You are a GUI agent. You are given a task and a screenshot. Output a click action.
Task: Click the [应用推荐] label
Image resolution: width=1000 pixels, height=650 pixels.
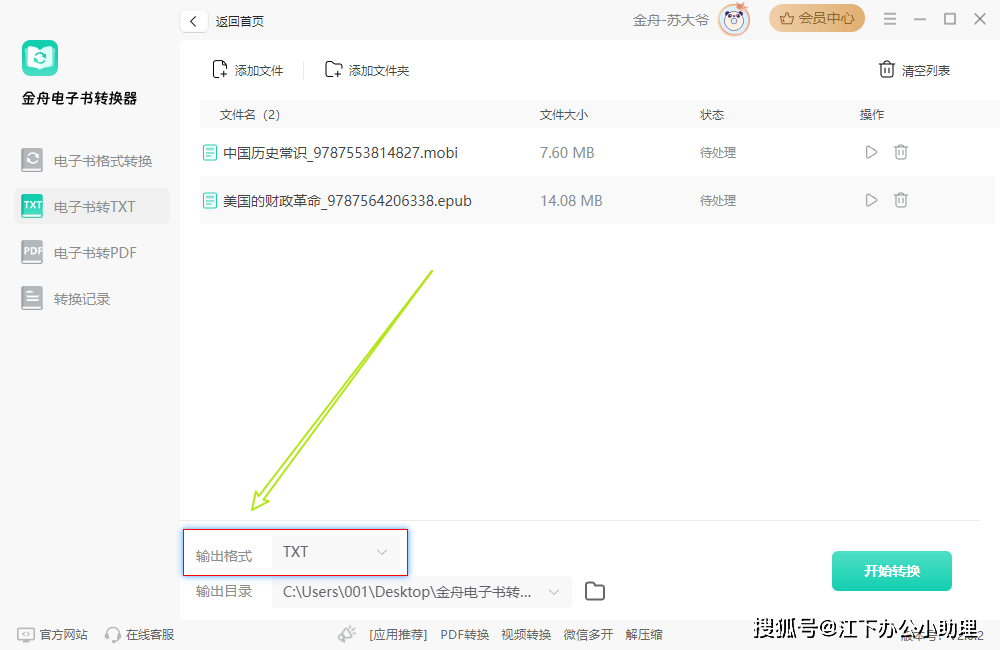tap(398, 635)
